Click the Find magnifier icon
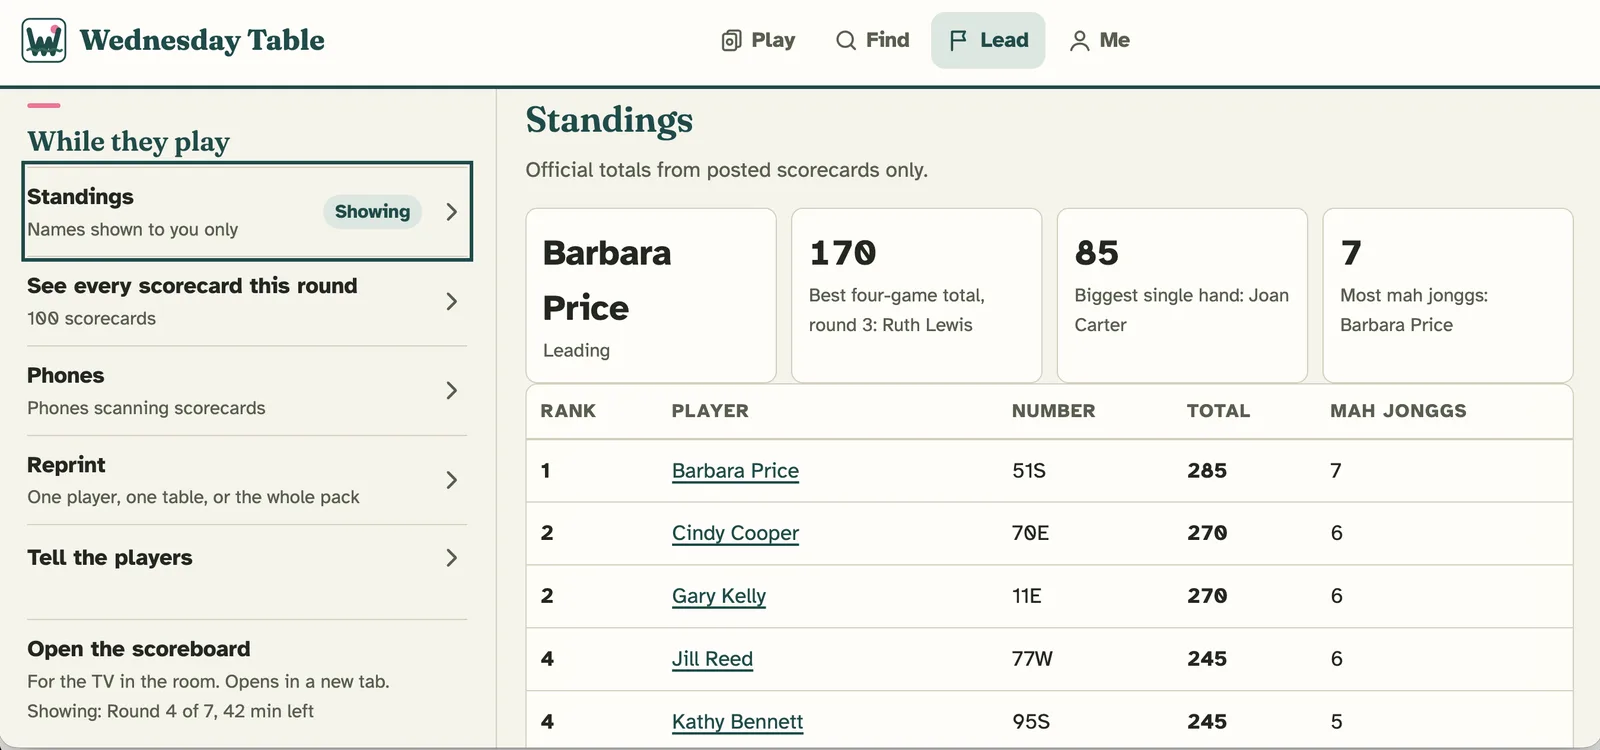 [x=846, y=40]
